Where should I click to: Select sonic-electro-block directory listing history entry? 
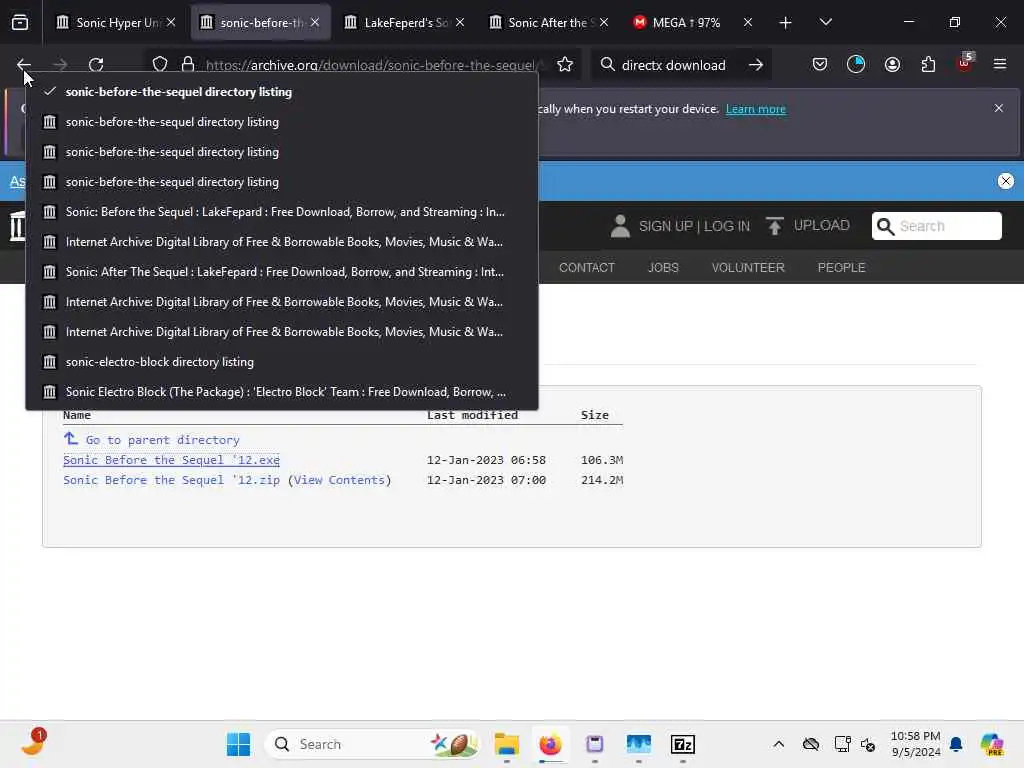[281, 362]
